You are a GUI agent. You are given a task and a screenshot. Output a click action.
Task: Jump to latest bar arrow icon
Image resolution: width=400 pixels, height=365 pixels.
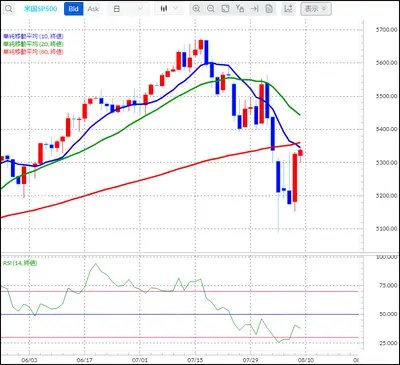click(x=254, y=9)
